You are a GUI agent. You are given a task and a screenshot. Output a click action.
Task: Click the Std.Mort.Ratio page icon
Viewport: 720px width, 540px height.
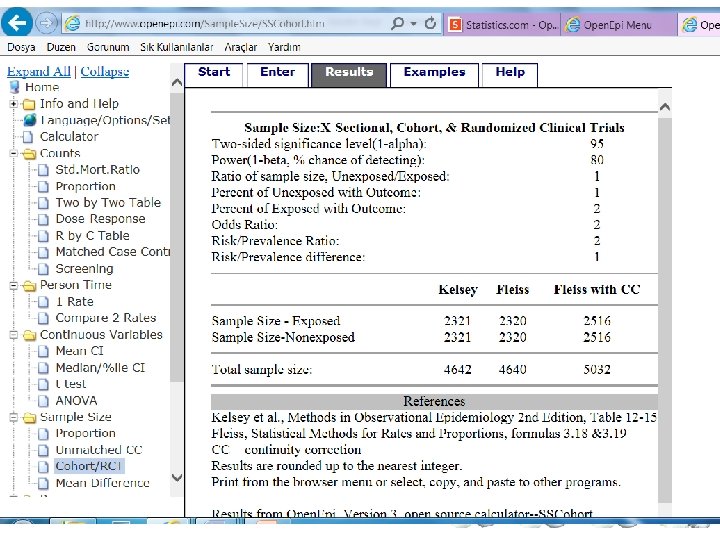[43, 170]
